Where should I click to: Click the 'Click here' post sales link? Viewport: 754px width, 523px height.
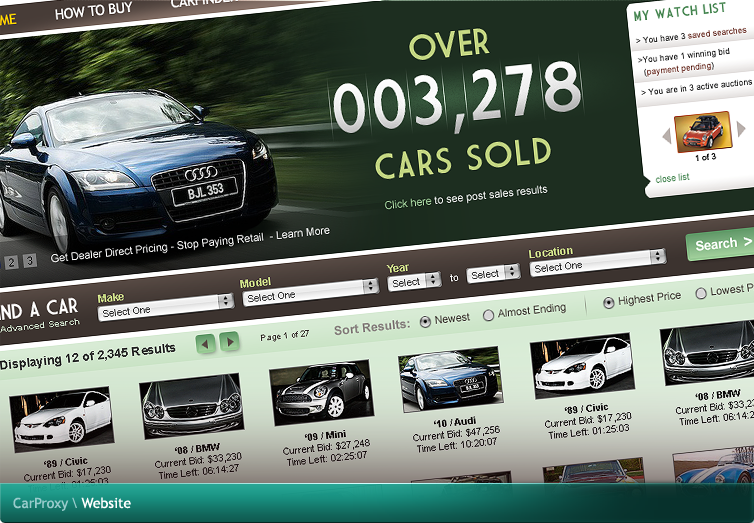pyautogui.click(x=407, y=203)
